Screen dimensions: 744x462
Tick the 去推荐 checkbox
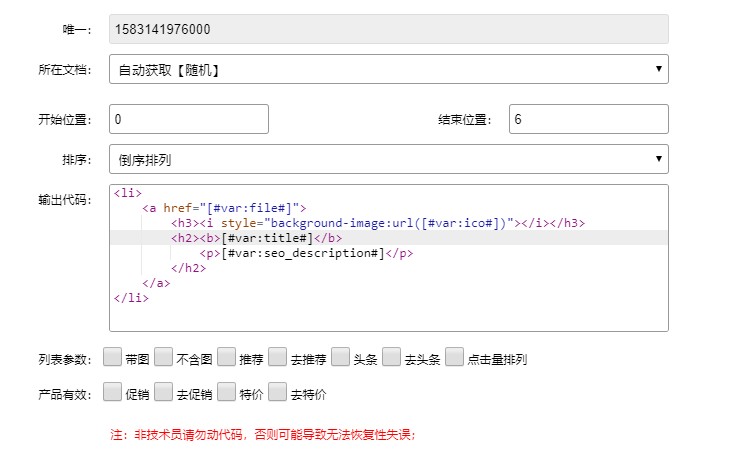coord(277,357)
